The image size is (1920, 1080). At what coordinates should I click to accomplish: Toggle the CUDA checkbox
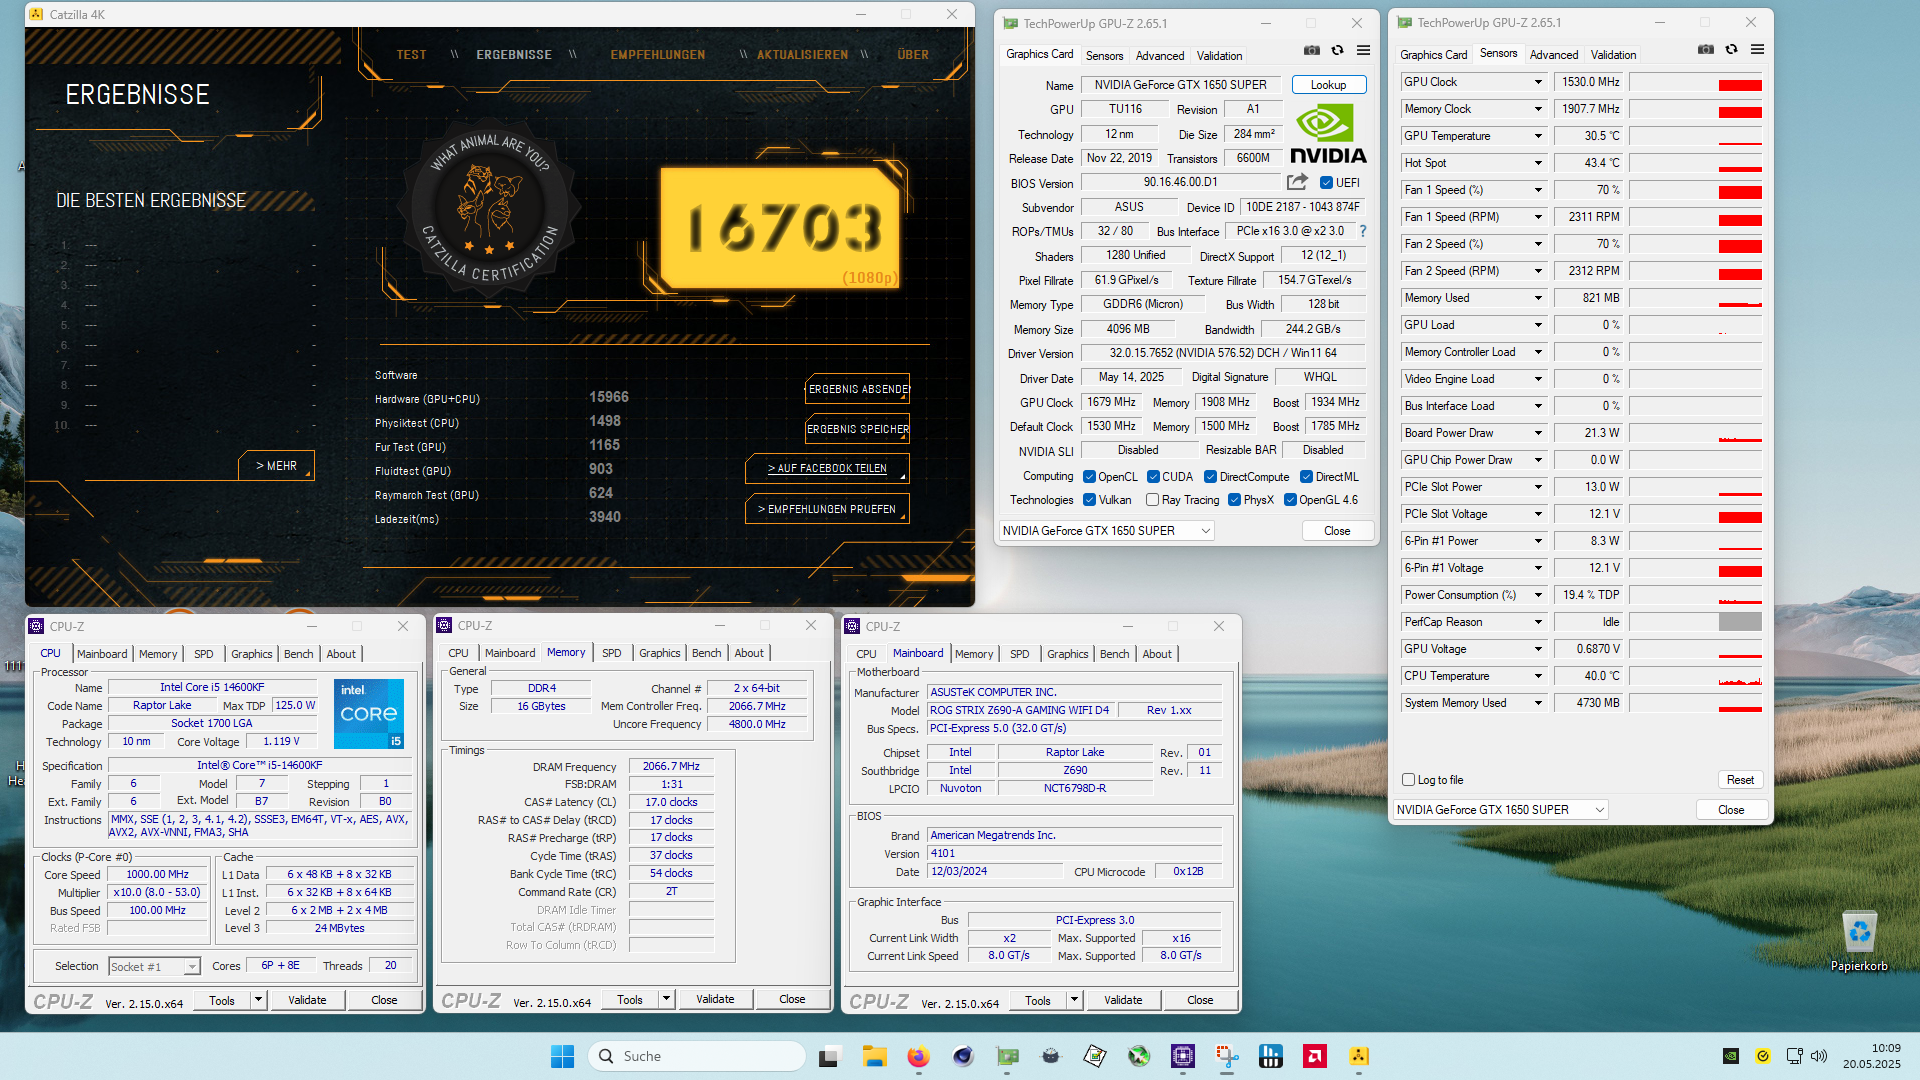[1153, 477]
